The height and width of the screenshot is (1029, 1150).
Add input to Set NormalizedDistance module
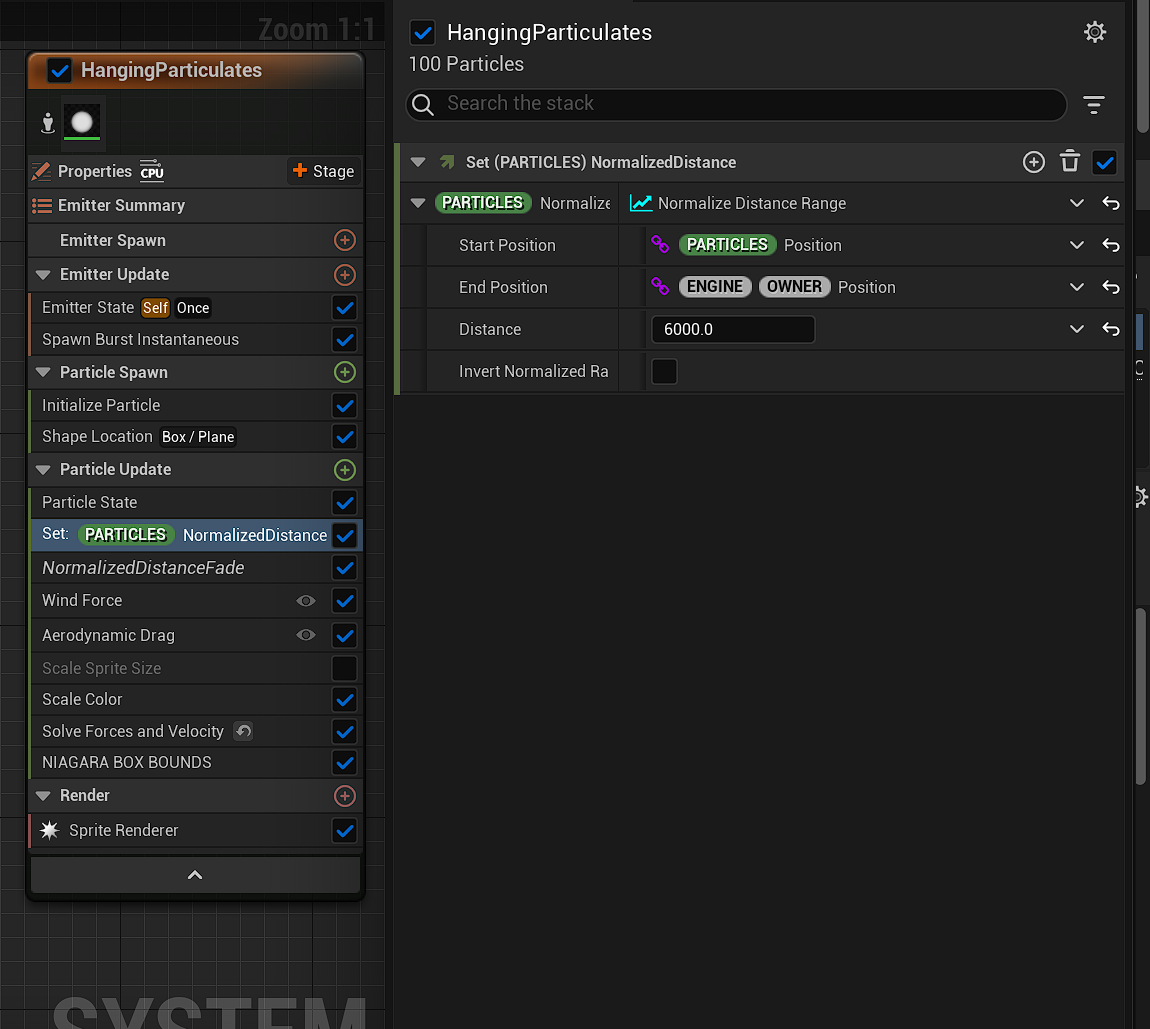pos(1033,162)
